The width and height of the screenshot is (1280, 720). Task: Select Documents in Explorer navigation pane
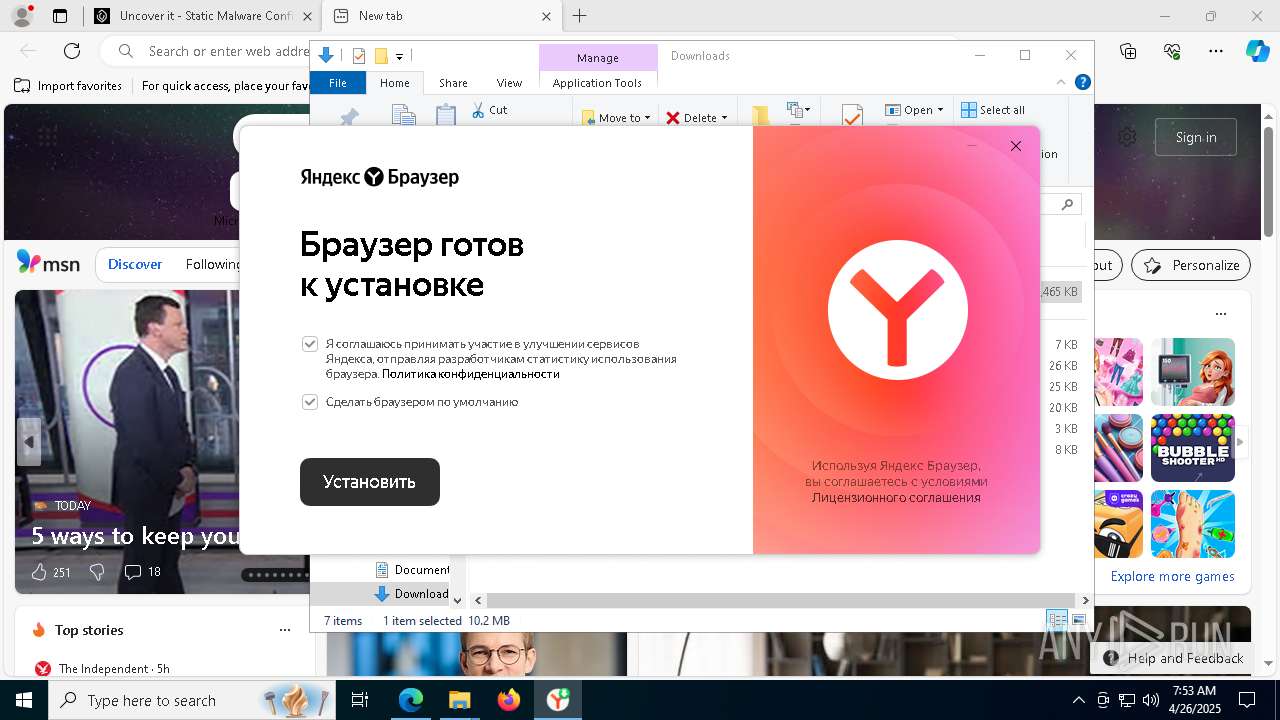[x=413, y=570]
